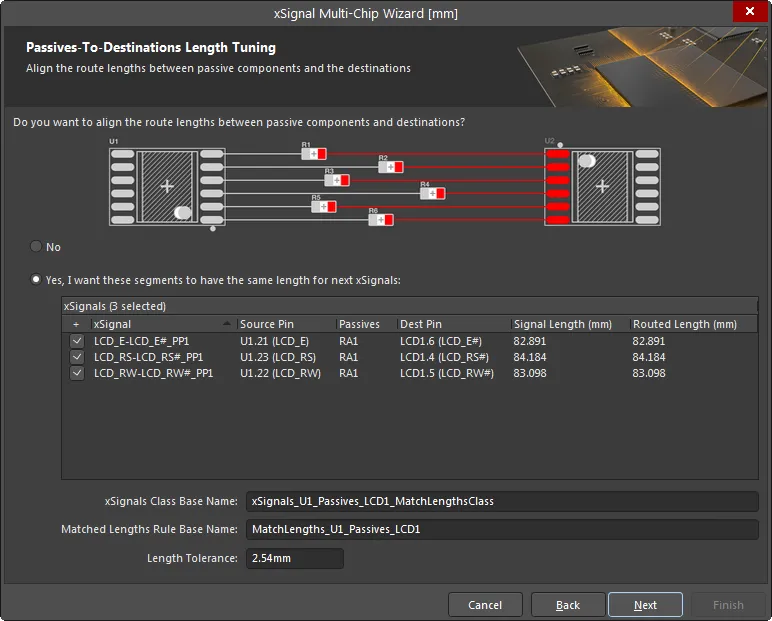Select the No radio button
Image resolution: width=772 pixels, height=621 pixels.
pos(37,247)
